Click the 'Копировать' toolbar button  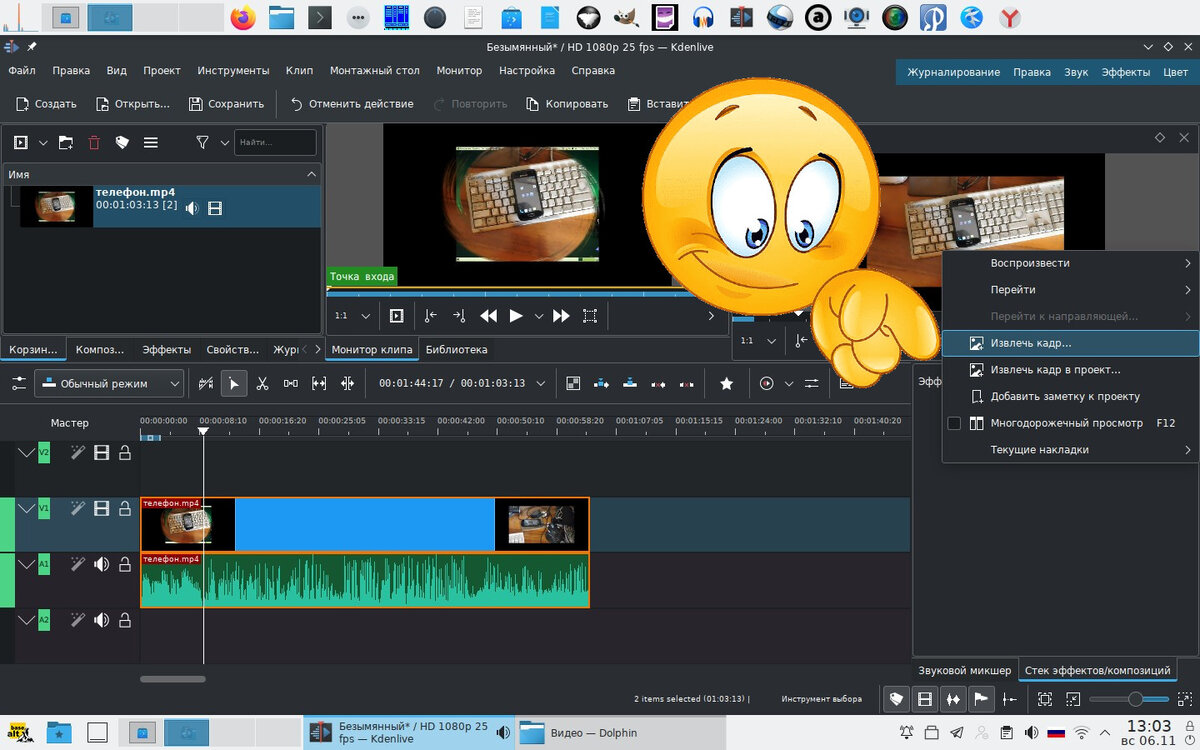click(567, 104)
